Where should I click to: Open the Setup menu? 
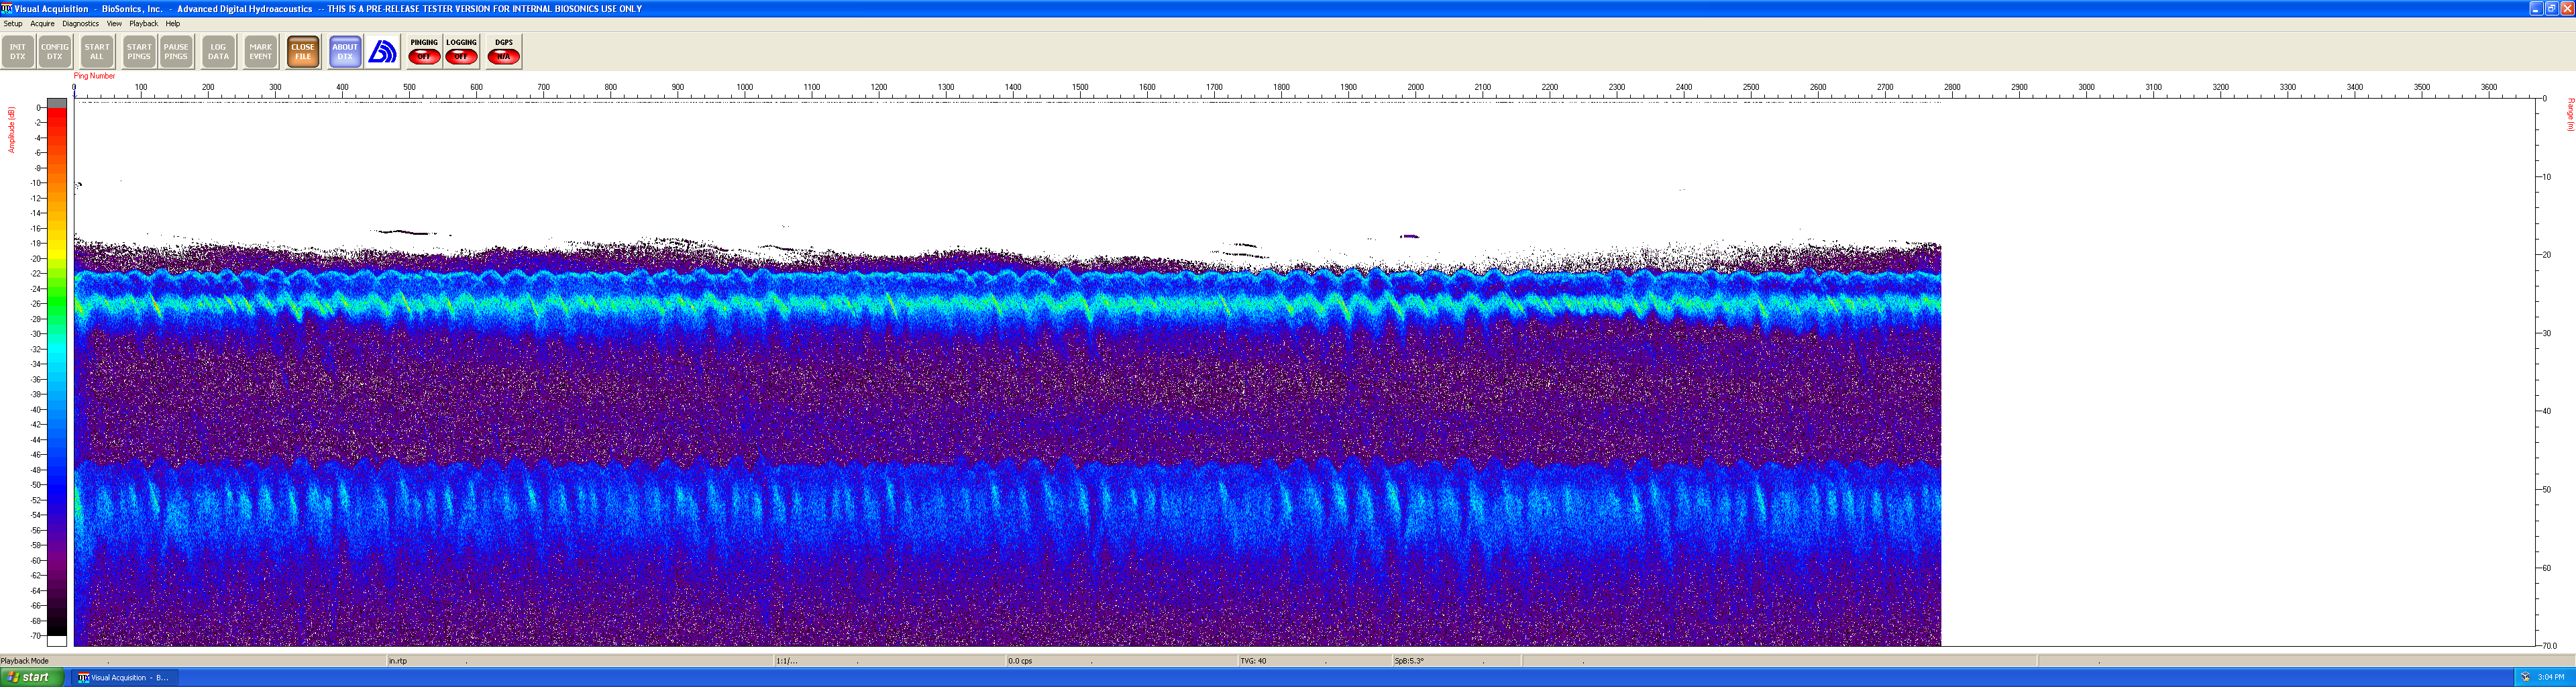[x=13, y=24]
